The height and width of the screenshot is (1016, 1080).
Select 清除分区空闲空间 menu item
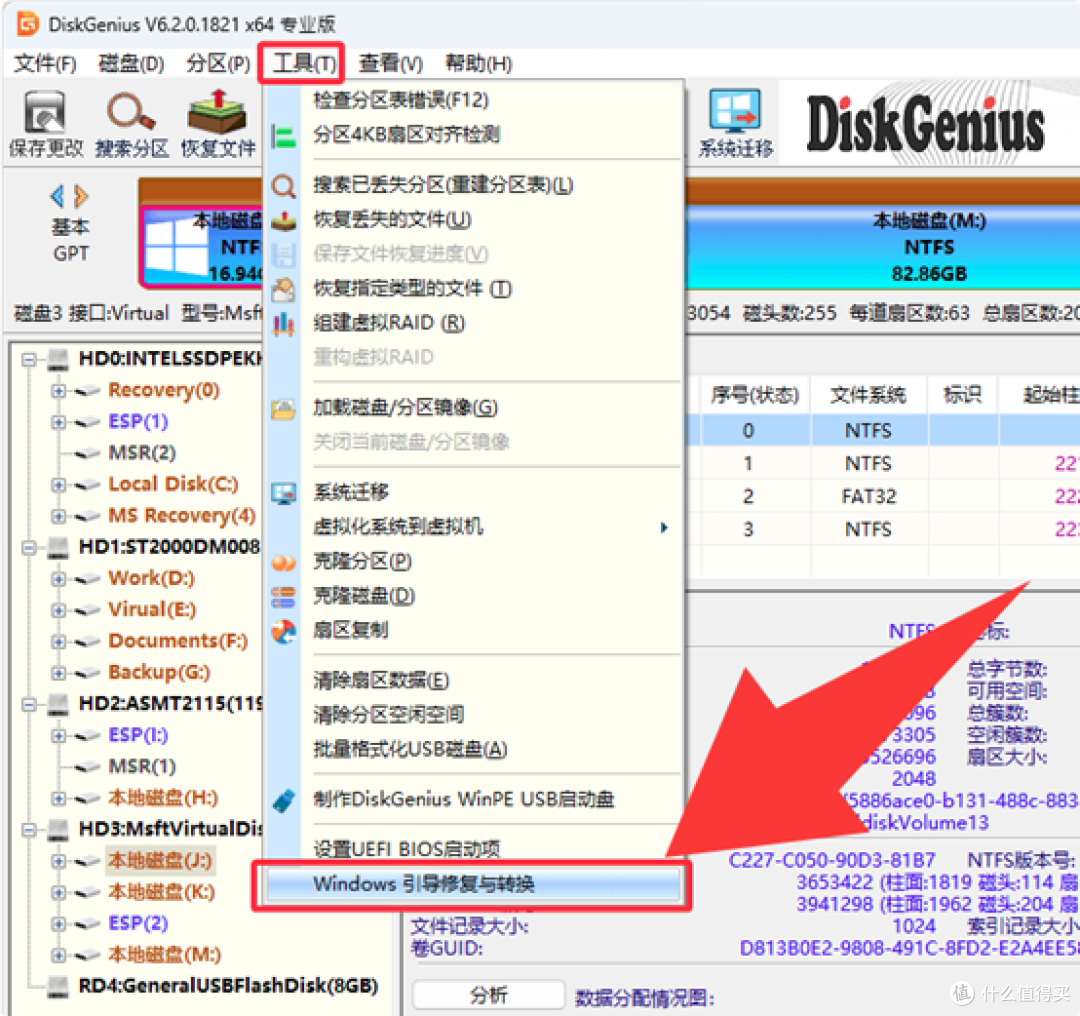click(x=388, y=715)
